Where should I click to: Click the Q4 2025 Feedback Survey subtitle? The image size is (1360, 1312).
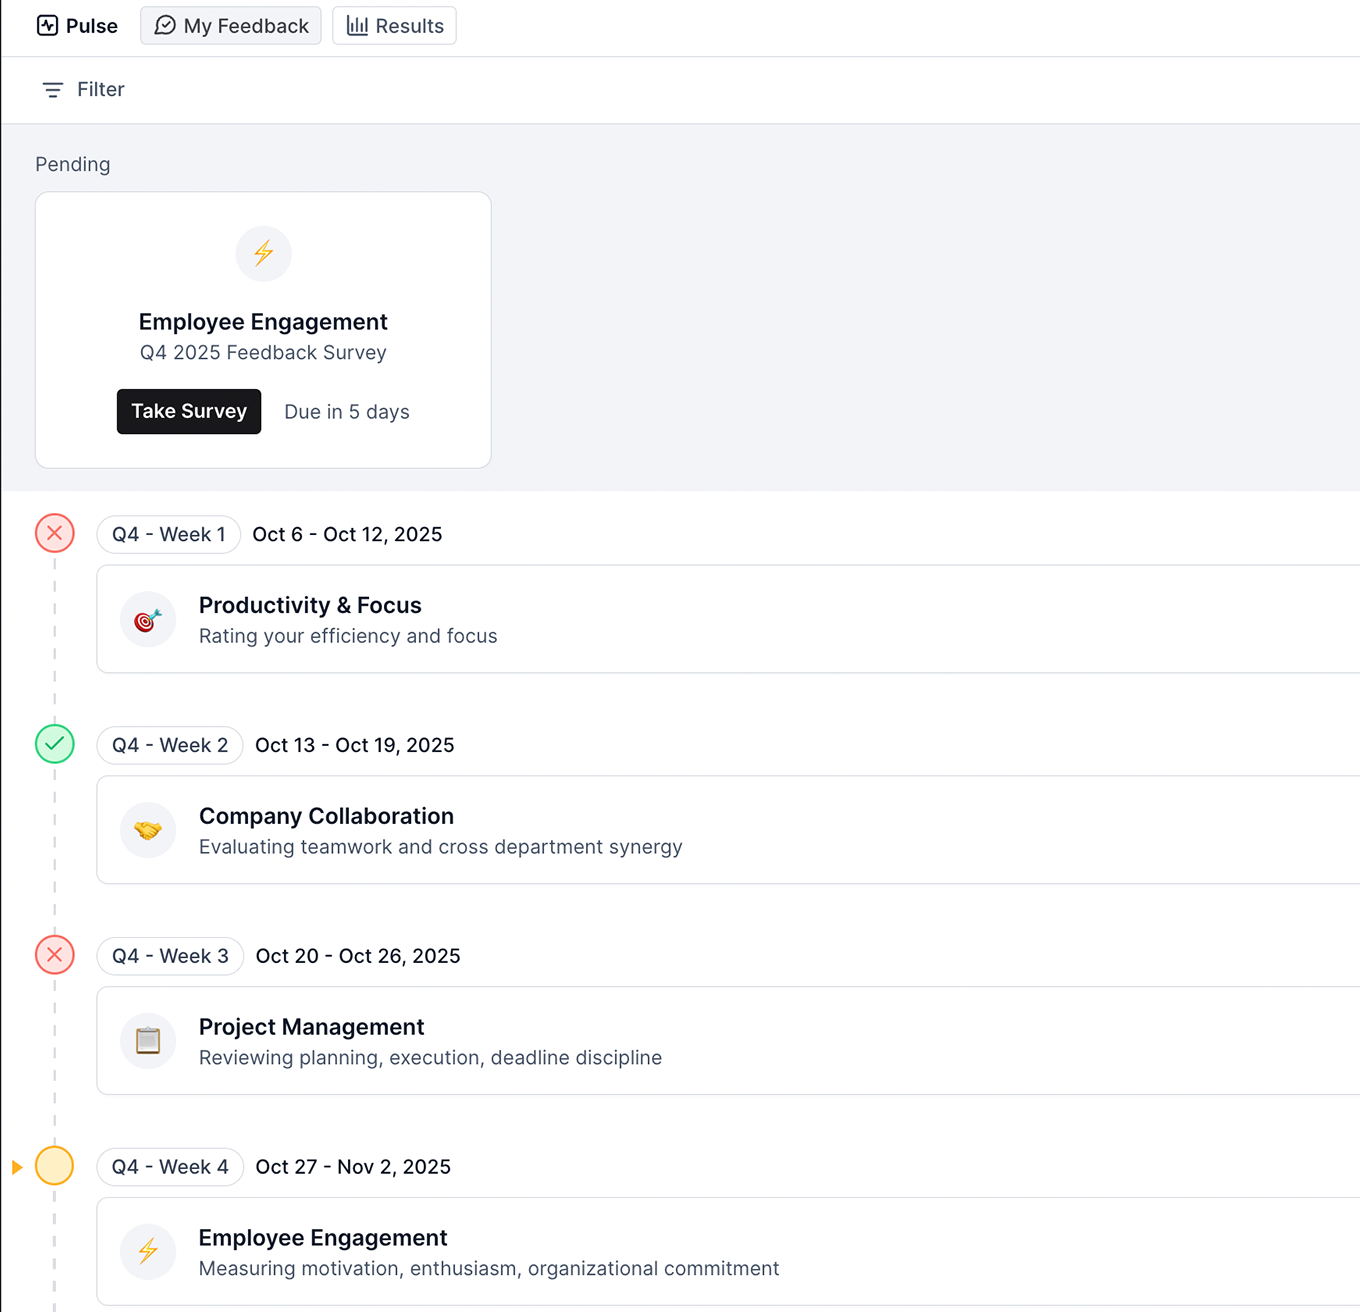(x=263, y=353)
